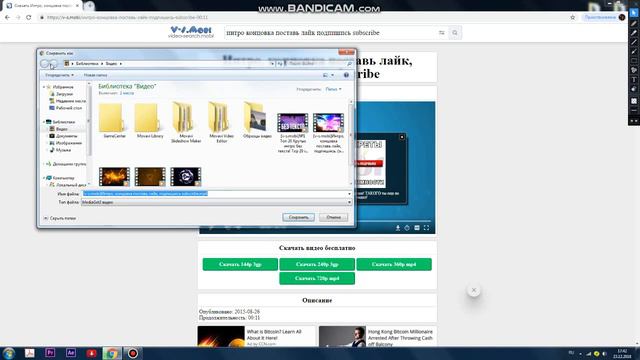Open the Образцы видео folder
The height and width of the screenshot is (360, 640).
point(257,120)
